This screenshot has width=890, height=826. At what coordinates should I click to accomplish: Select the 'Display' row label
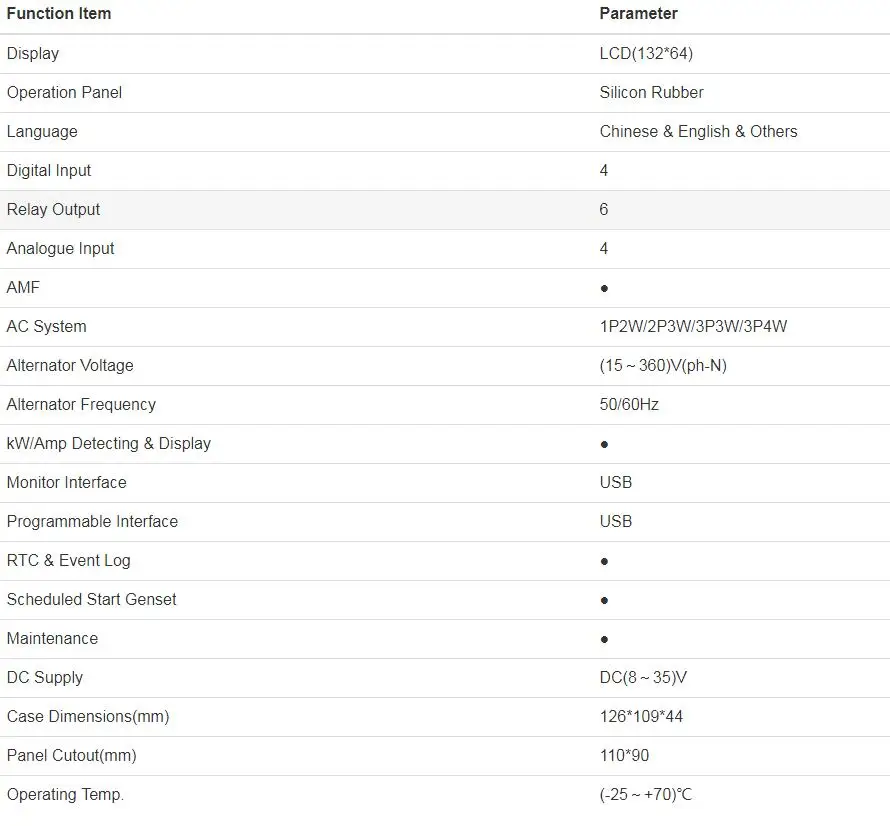33,53
